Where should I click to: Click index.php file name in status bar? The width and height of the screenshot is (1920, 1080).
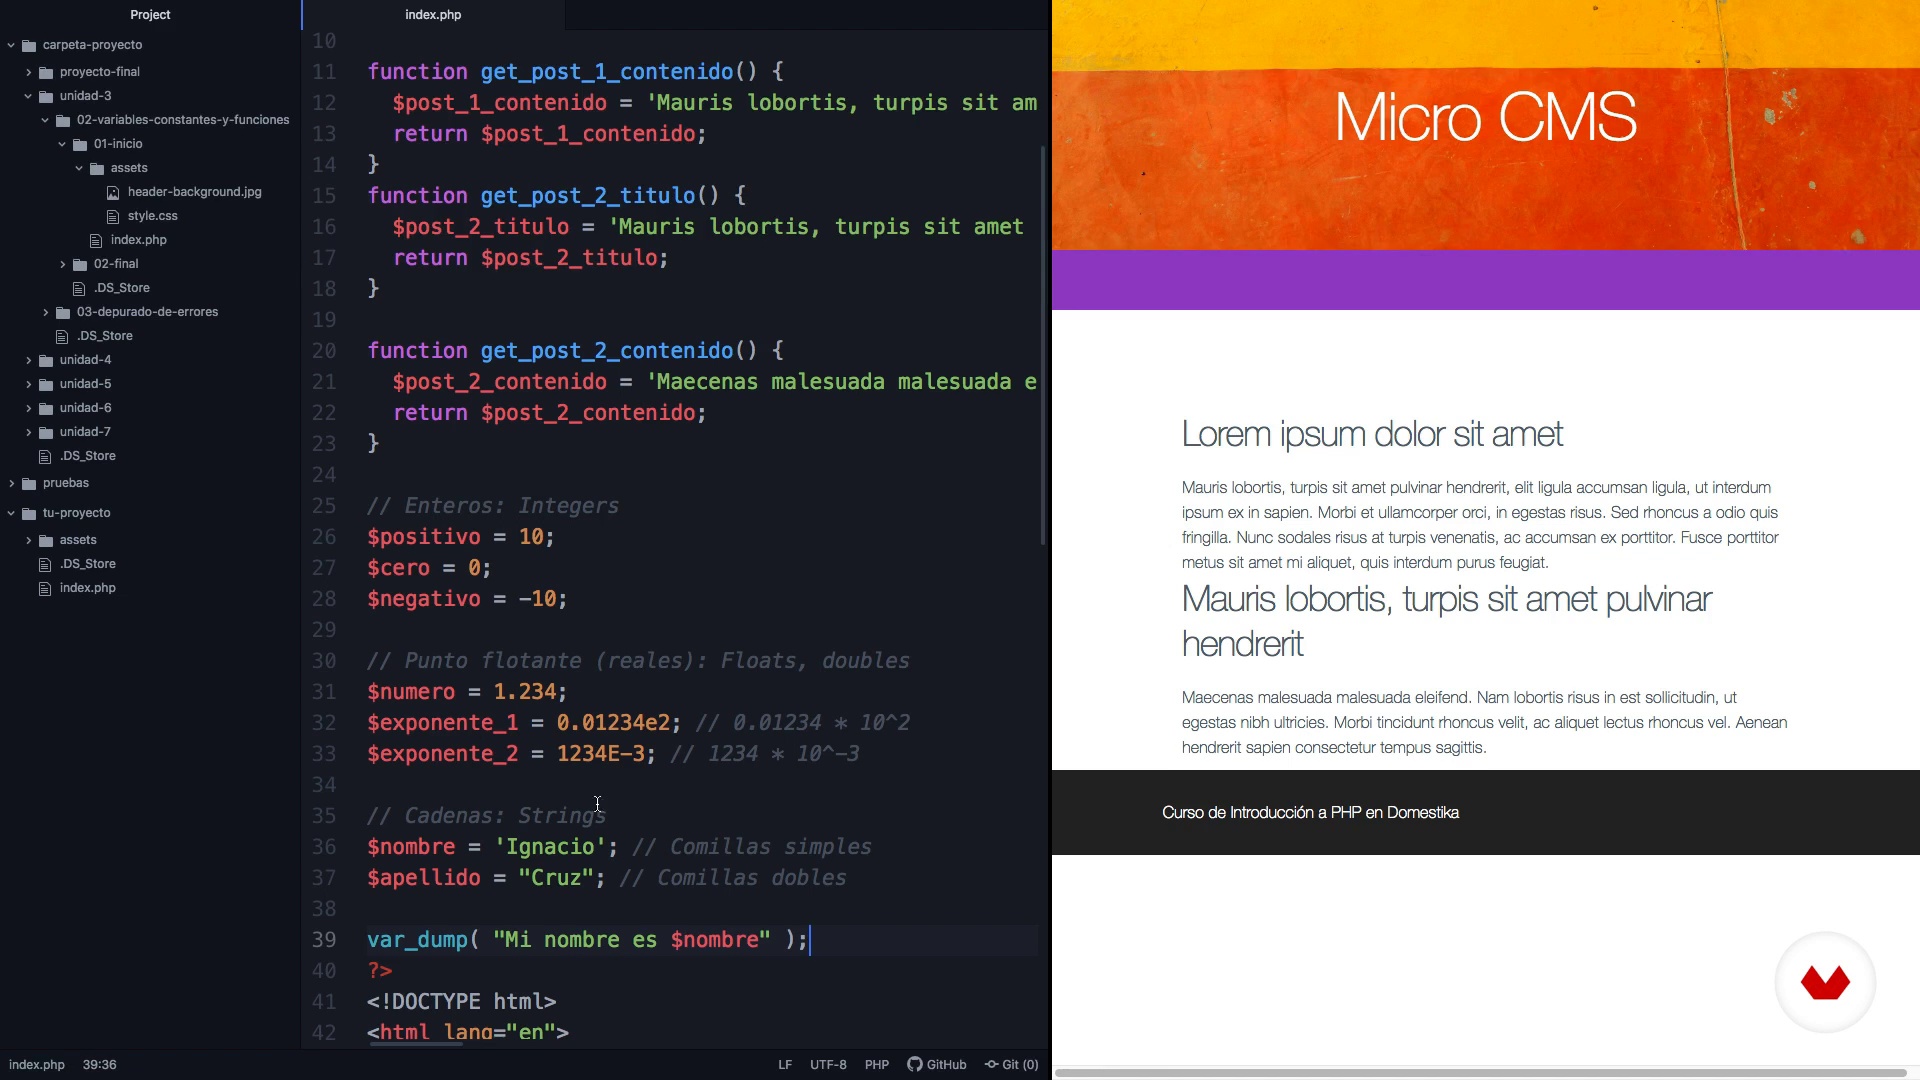(x=37, y=1065)
